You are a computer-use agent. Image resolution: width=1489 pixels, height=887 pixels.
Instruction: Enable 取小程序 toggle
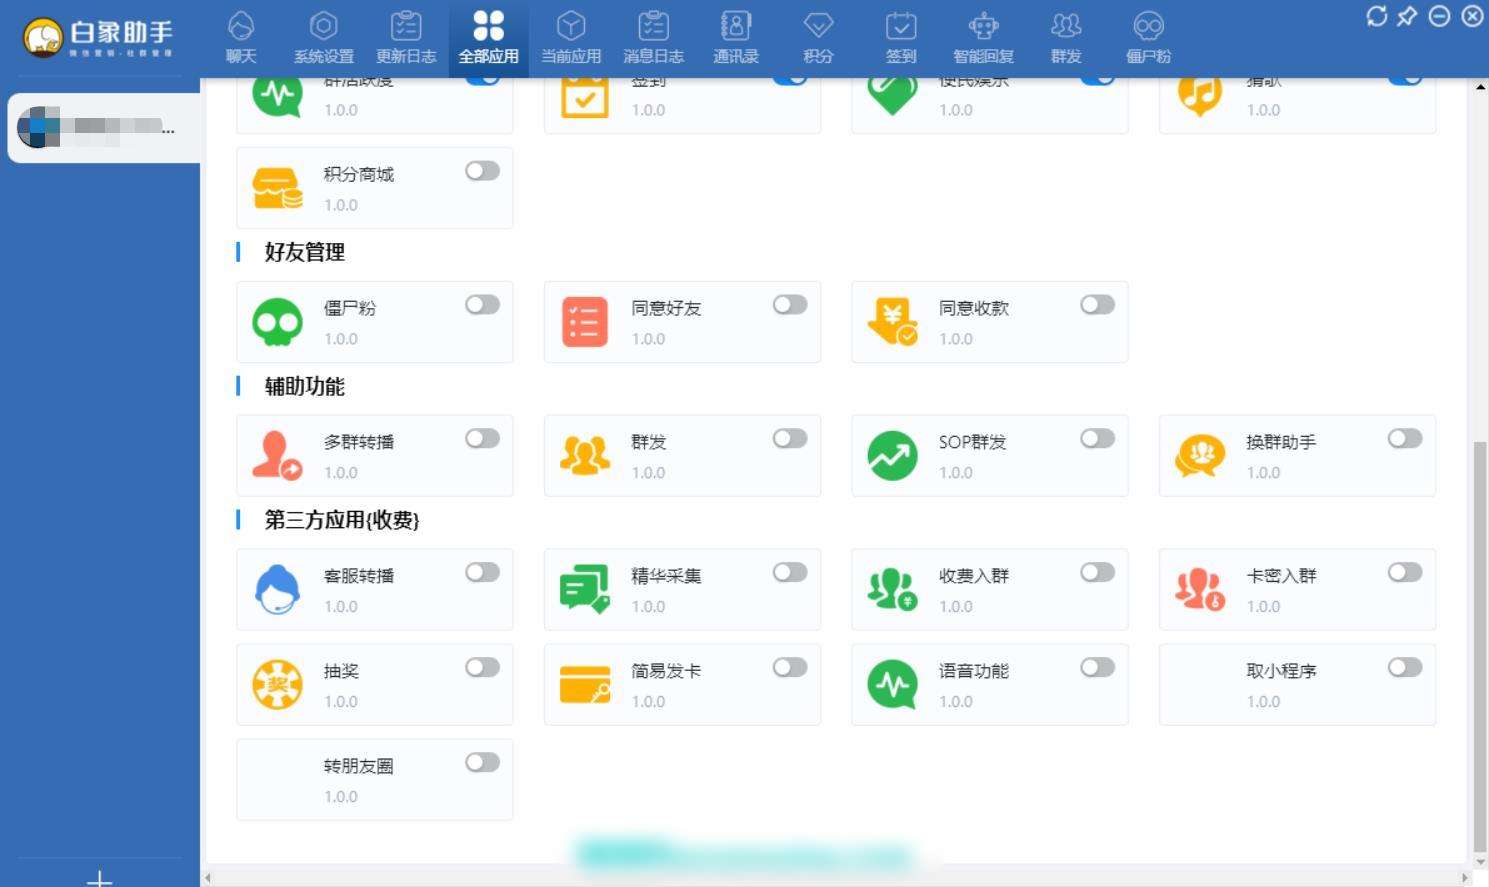[1405, 668]
